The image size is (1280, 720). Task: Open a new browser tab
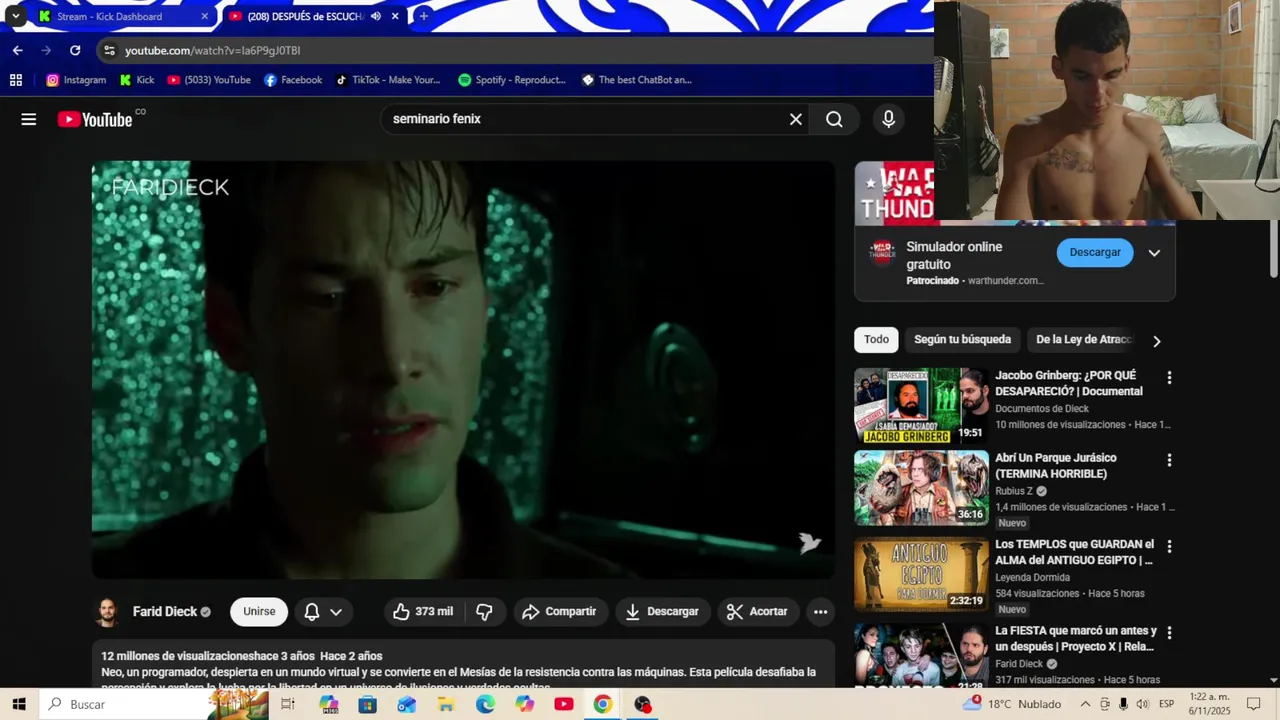[424, 16]
